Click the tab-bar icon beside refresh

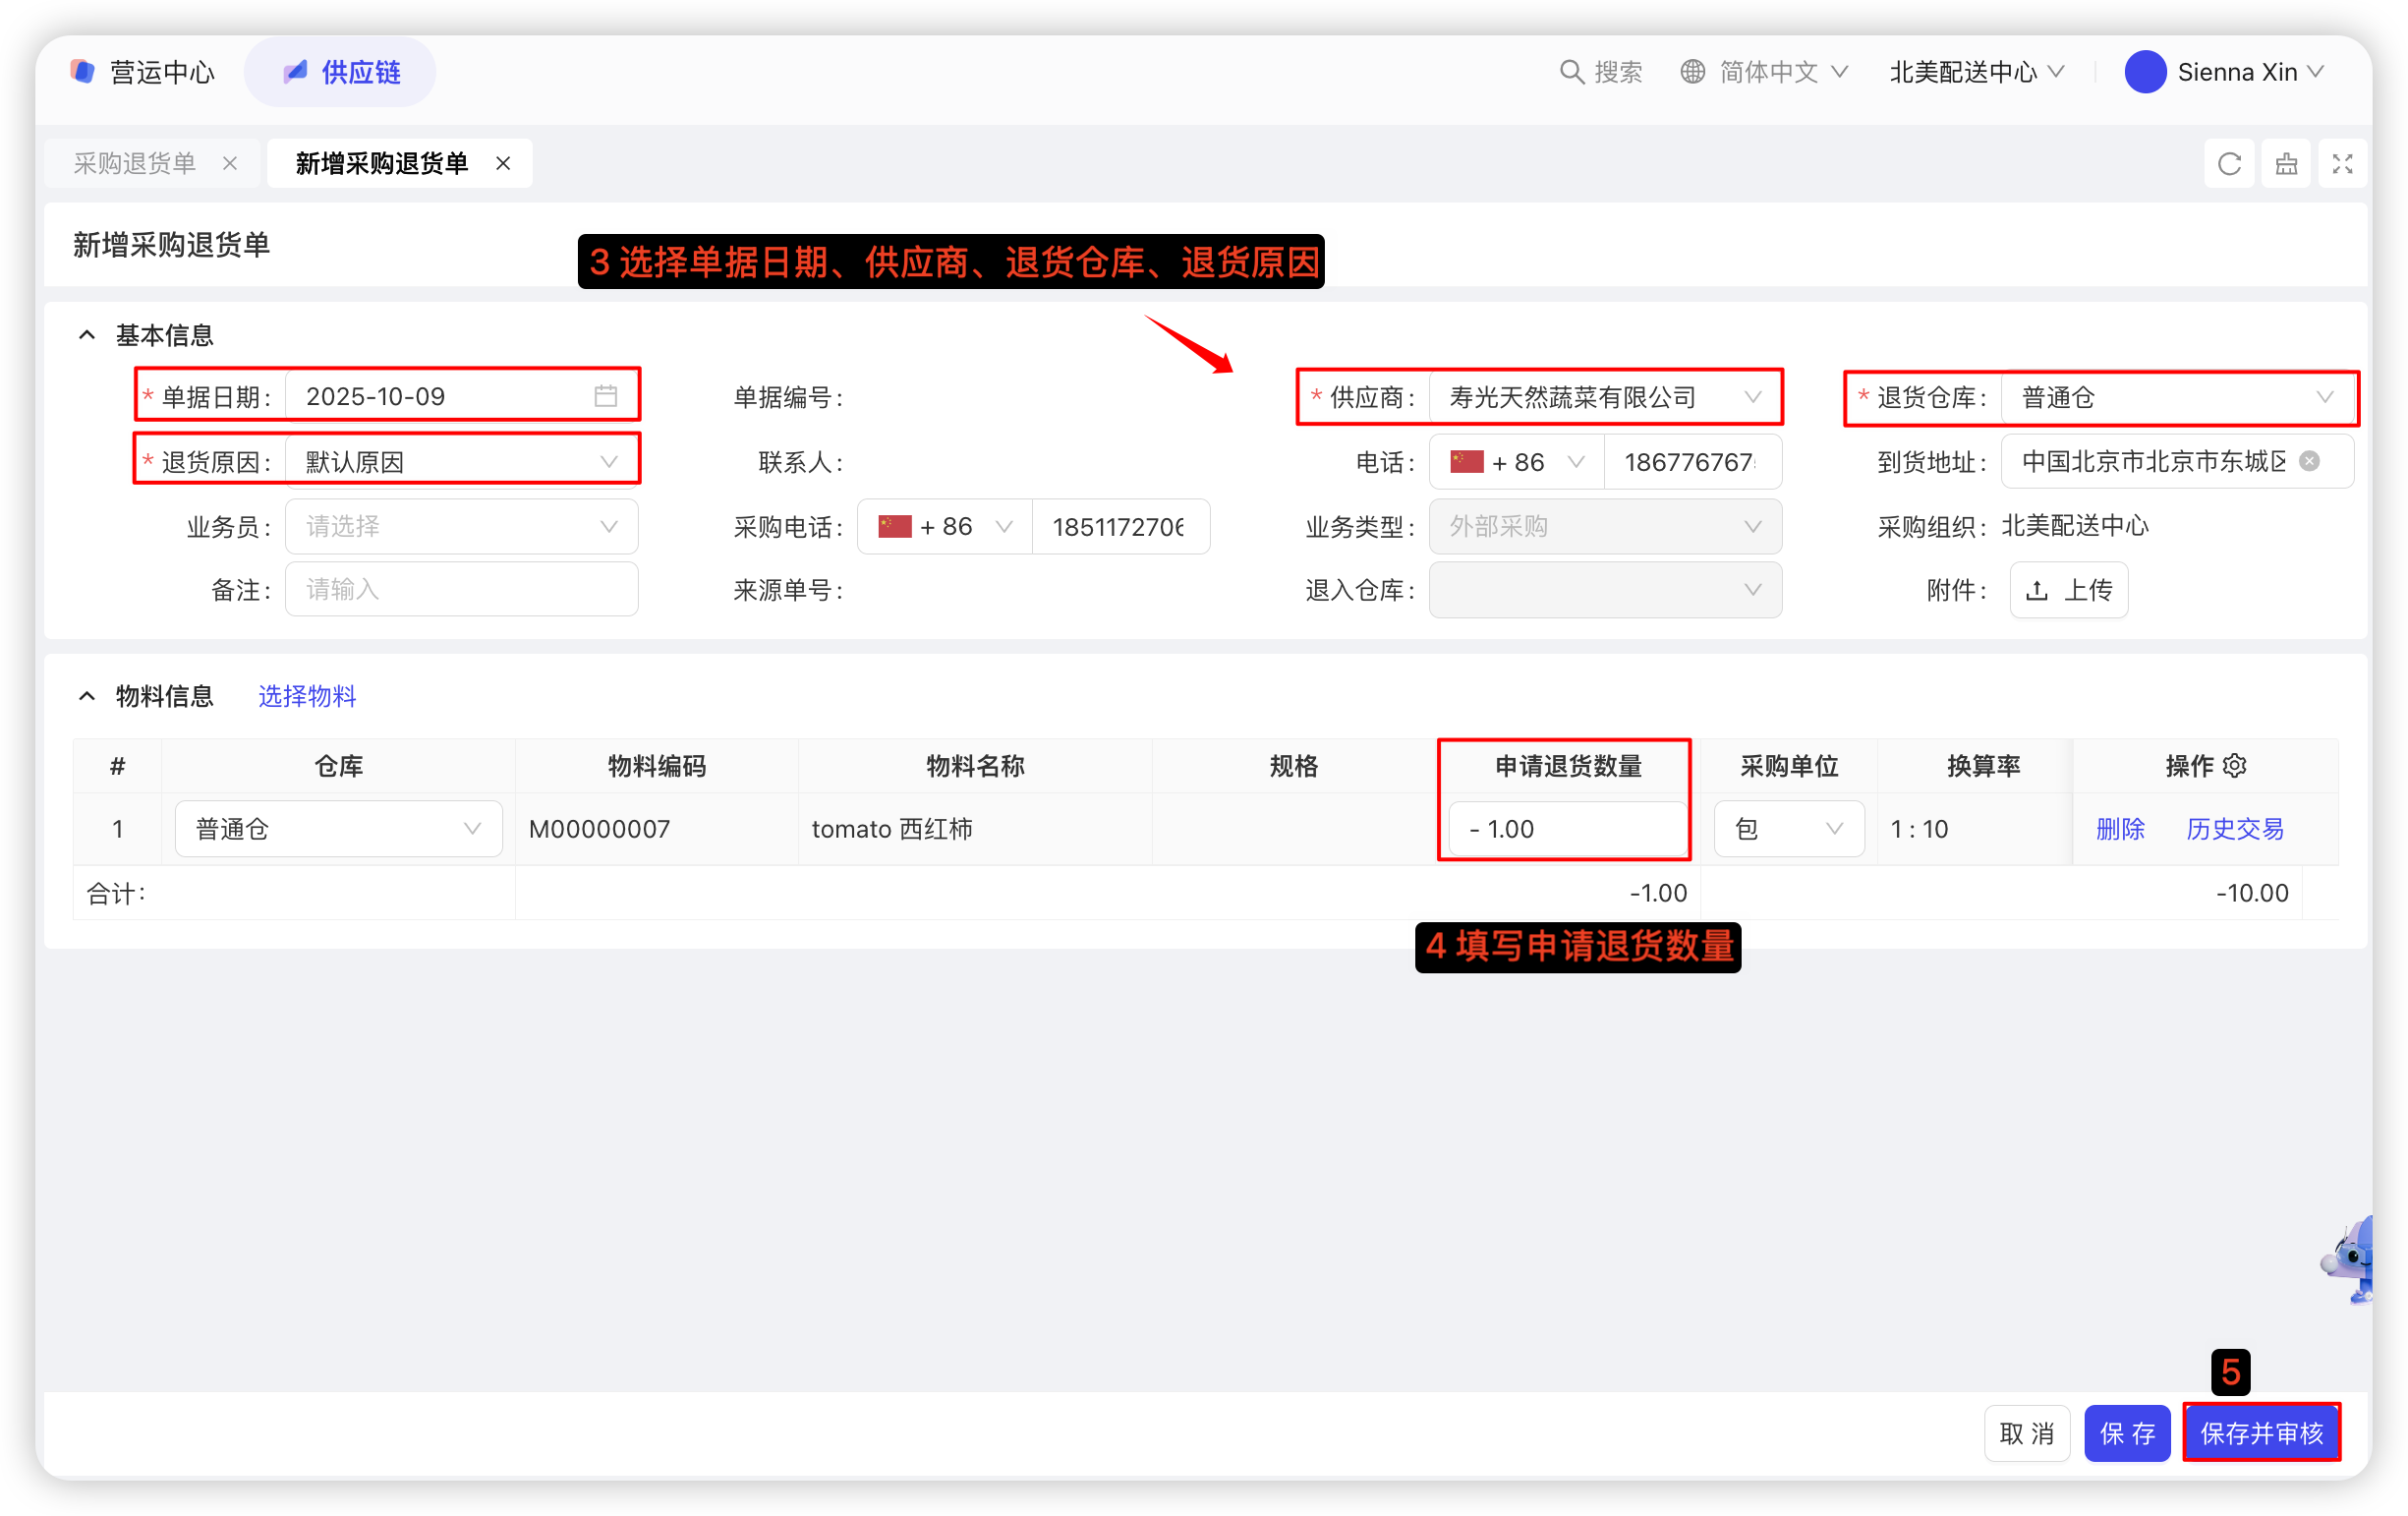coord(2286,164)
